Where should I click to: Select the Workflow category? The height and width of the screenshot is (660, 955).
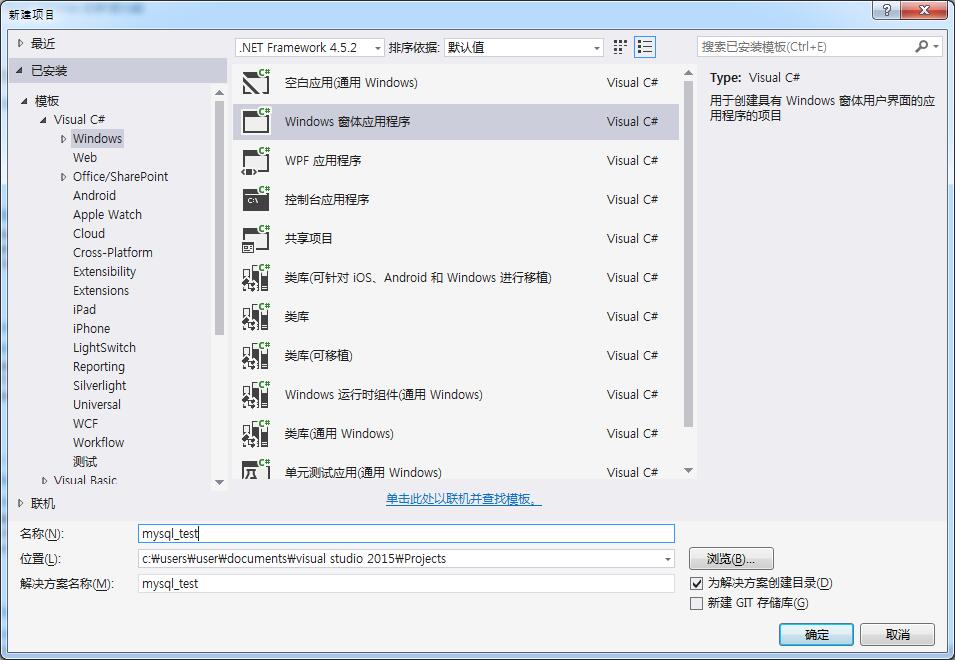coord(98,442)
